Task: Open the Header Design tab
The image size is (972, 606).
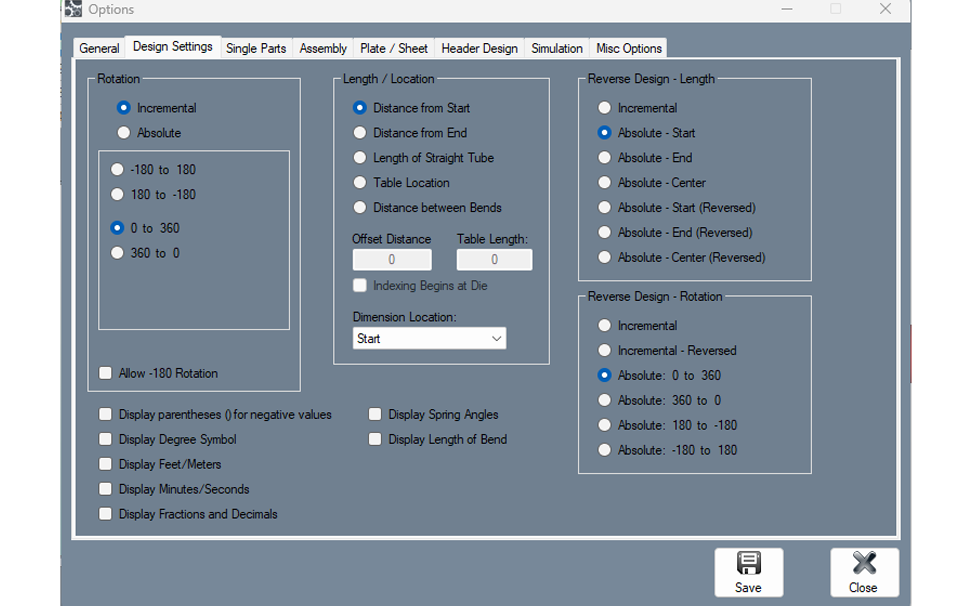Action: pyautogui.click(x=479, y=48)
